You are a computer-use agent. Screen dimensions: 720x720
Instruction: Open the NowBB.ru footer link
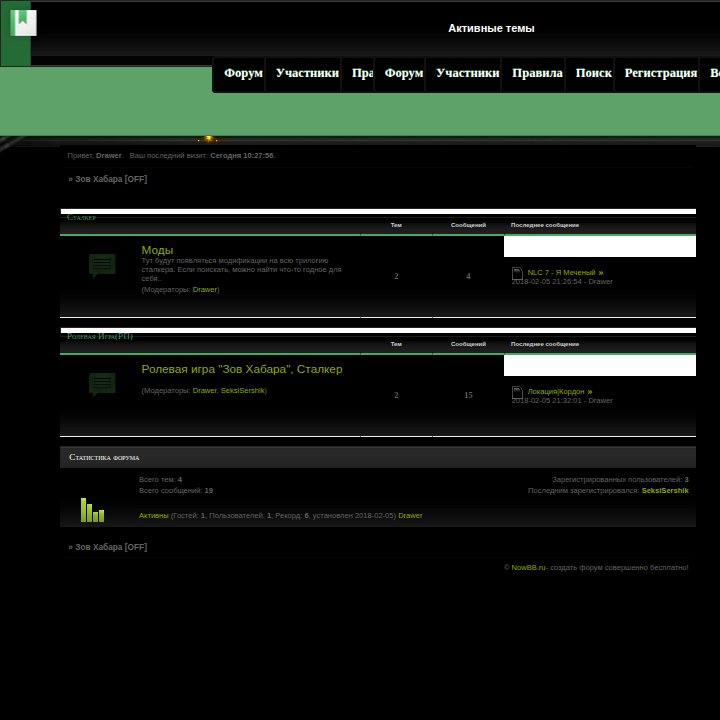[528, 568]
